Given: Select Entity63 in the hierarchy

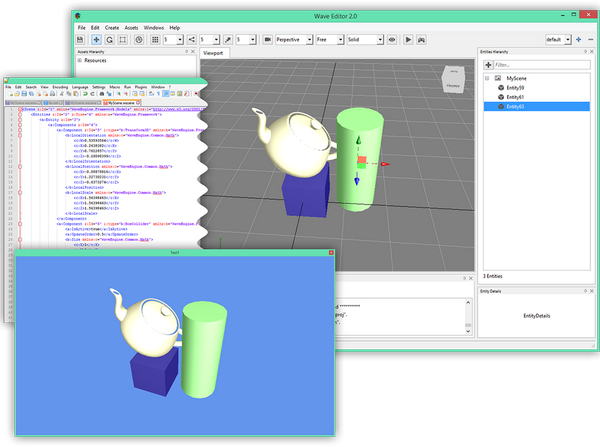Looking at the screenshot, I should pyautogui.click(x=536, y=106).
